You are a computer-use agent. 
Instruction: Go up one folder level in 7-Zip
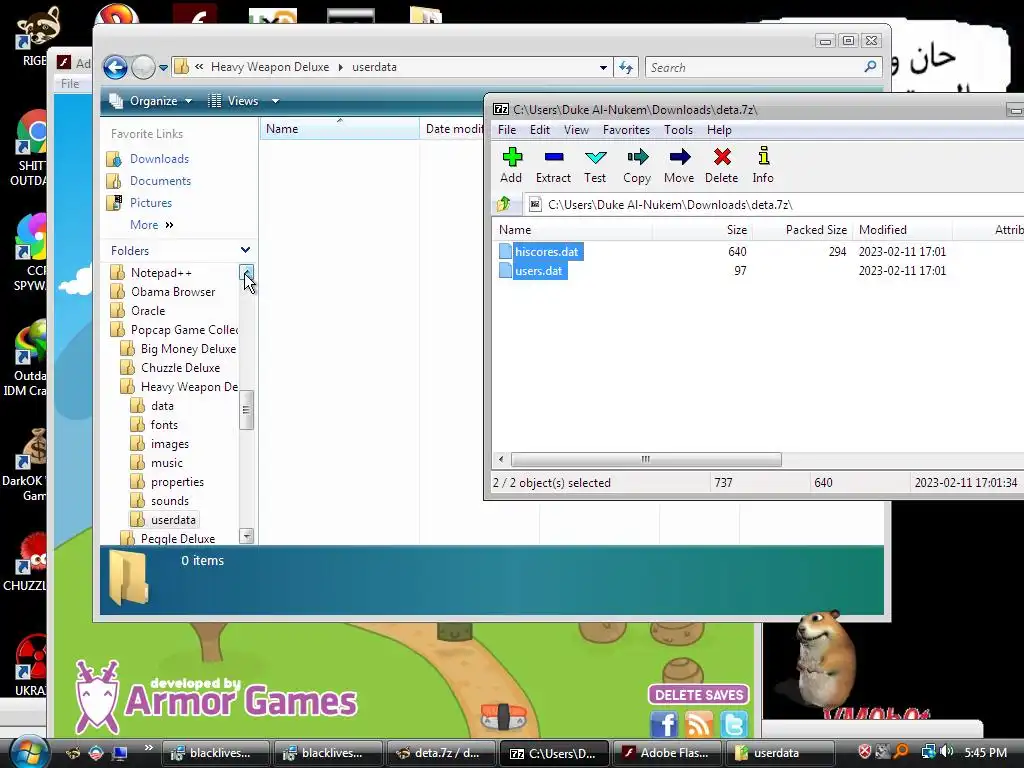click(504, 204)
